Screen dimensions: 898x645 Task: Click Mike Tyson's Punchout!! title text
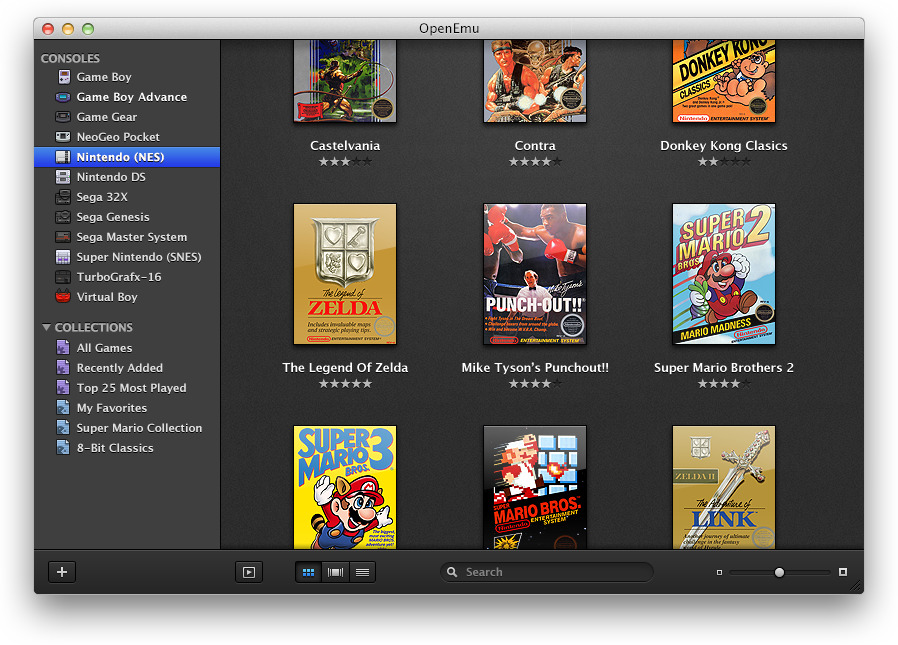click(x=535, y=368)
